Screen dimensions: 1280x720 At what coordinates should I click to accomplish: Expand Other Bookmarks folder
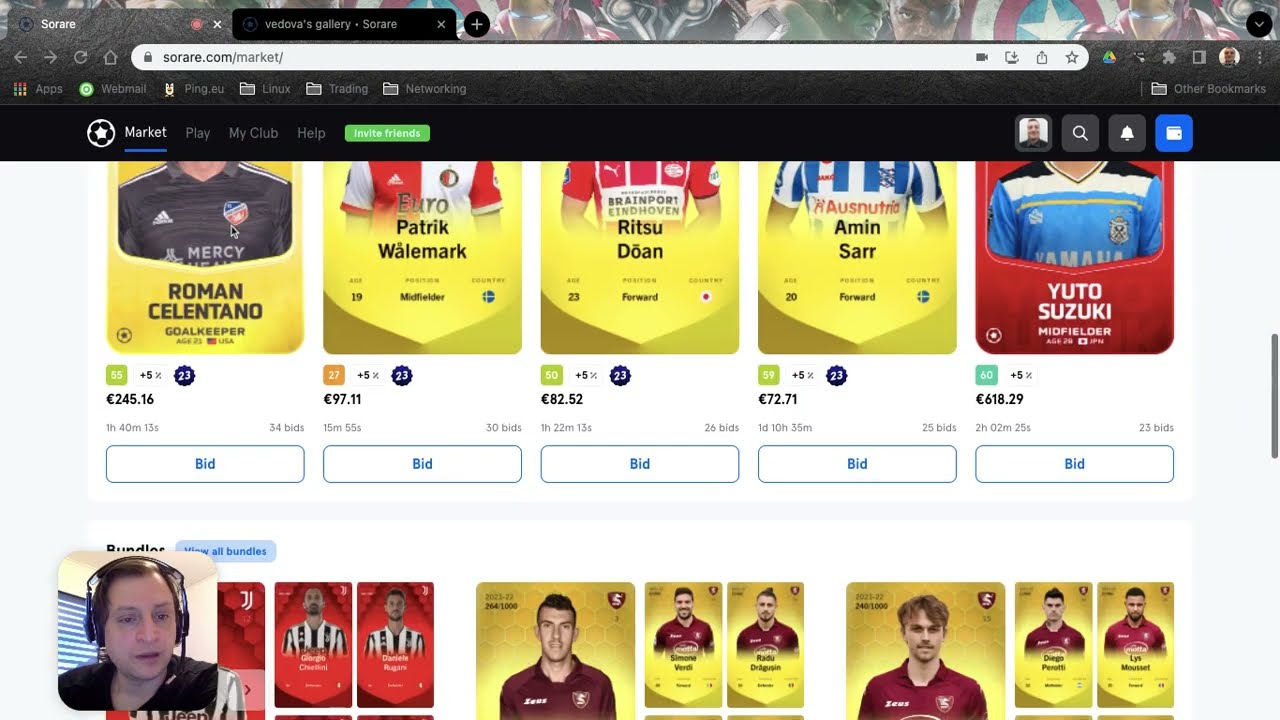[1209, 89]
